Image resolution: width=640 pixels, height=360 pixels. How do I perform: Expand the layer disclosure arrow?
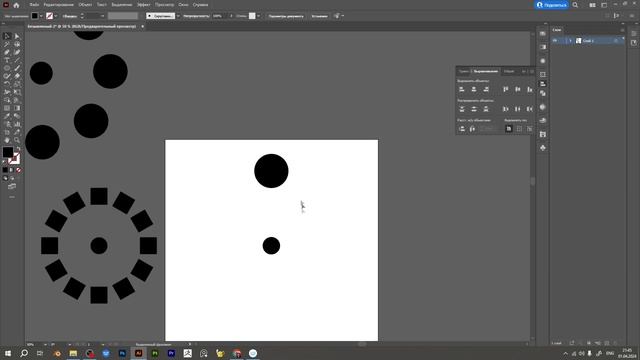(570, 40)
